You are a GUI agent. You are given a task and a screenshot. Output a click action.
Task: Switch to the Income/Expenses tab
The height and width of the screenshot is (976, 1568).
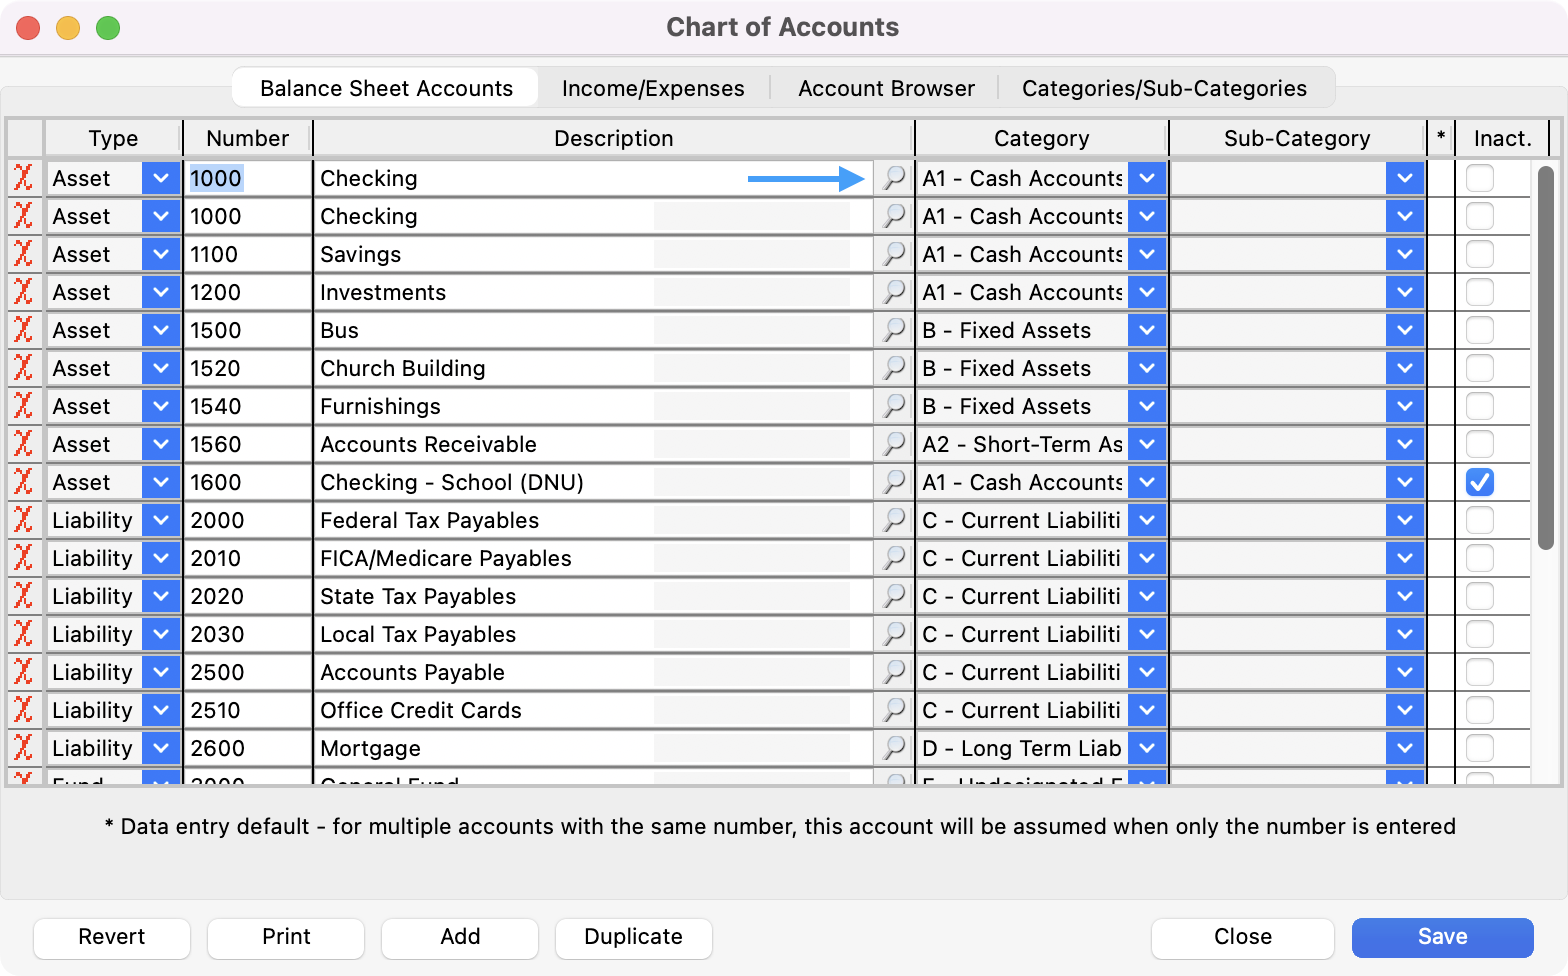pyautogui.click(x=653, y=88)
